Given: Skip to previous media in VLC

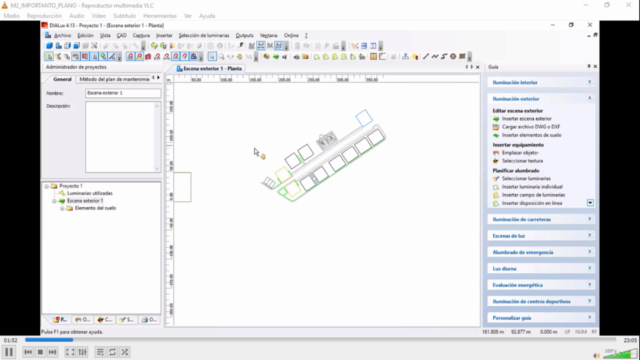Looking at the screenshot, I should tap(28, 352).
